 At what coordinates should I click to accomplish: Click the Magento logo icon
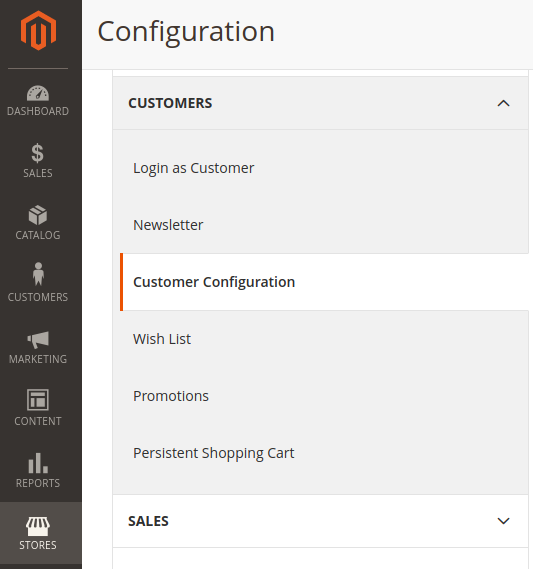(x=38, y=30)
